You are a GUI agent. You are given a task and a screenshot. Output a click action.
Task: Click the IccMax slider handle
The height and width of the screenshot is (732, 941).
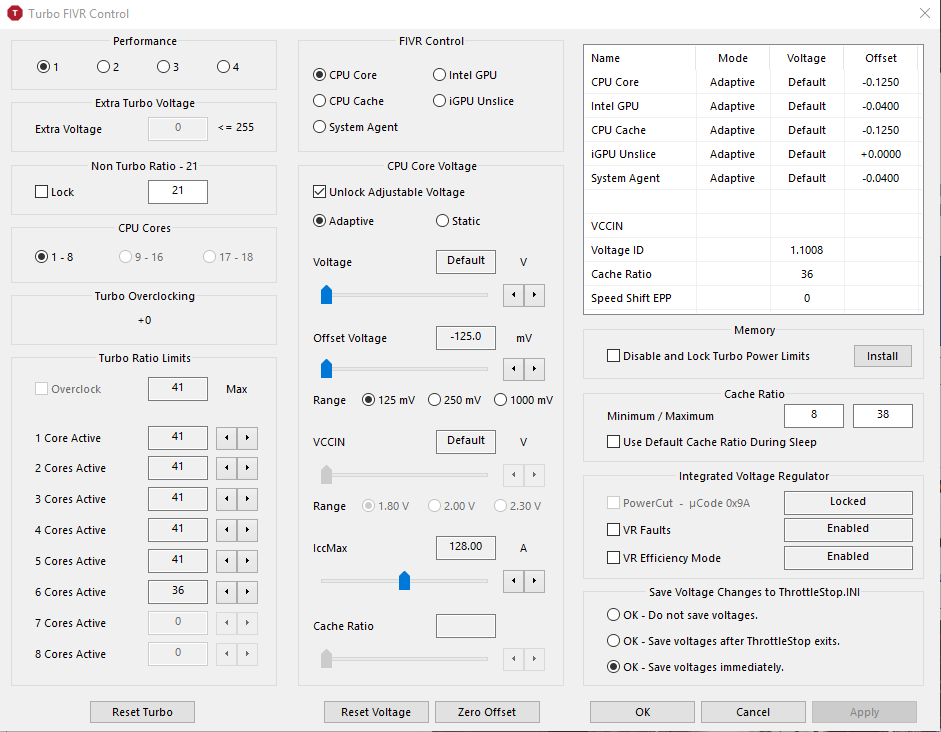(404, 580)
